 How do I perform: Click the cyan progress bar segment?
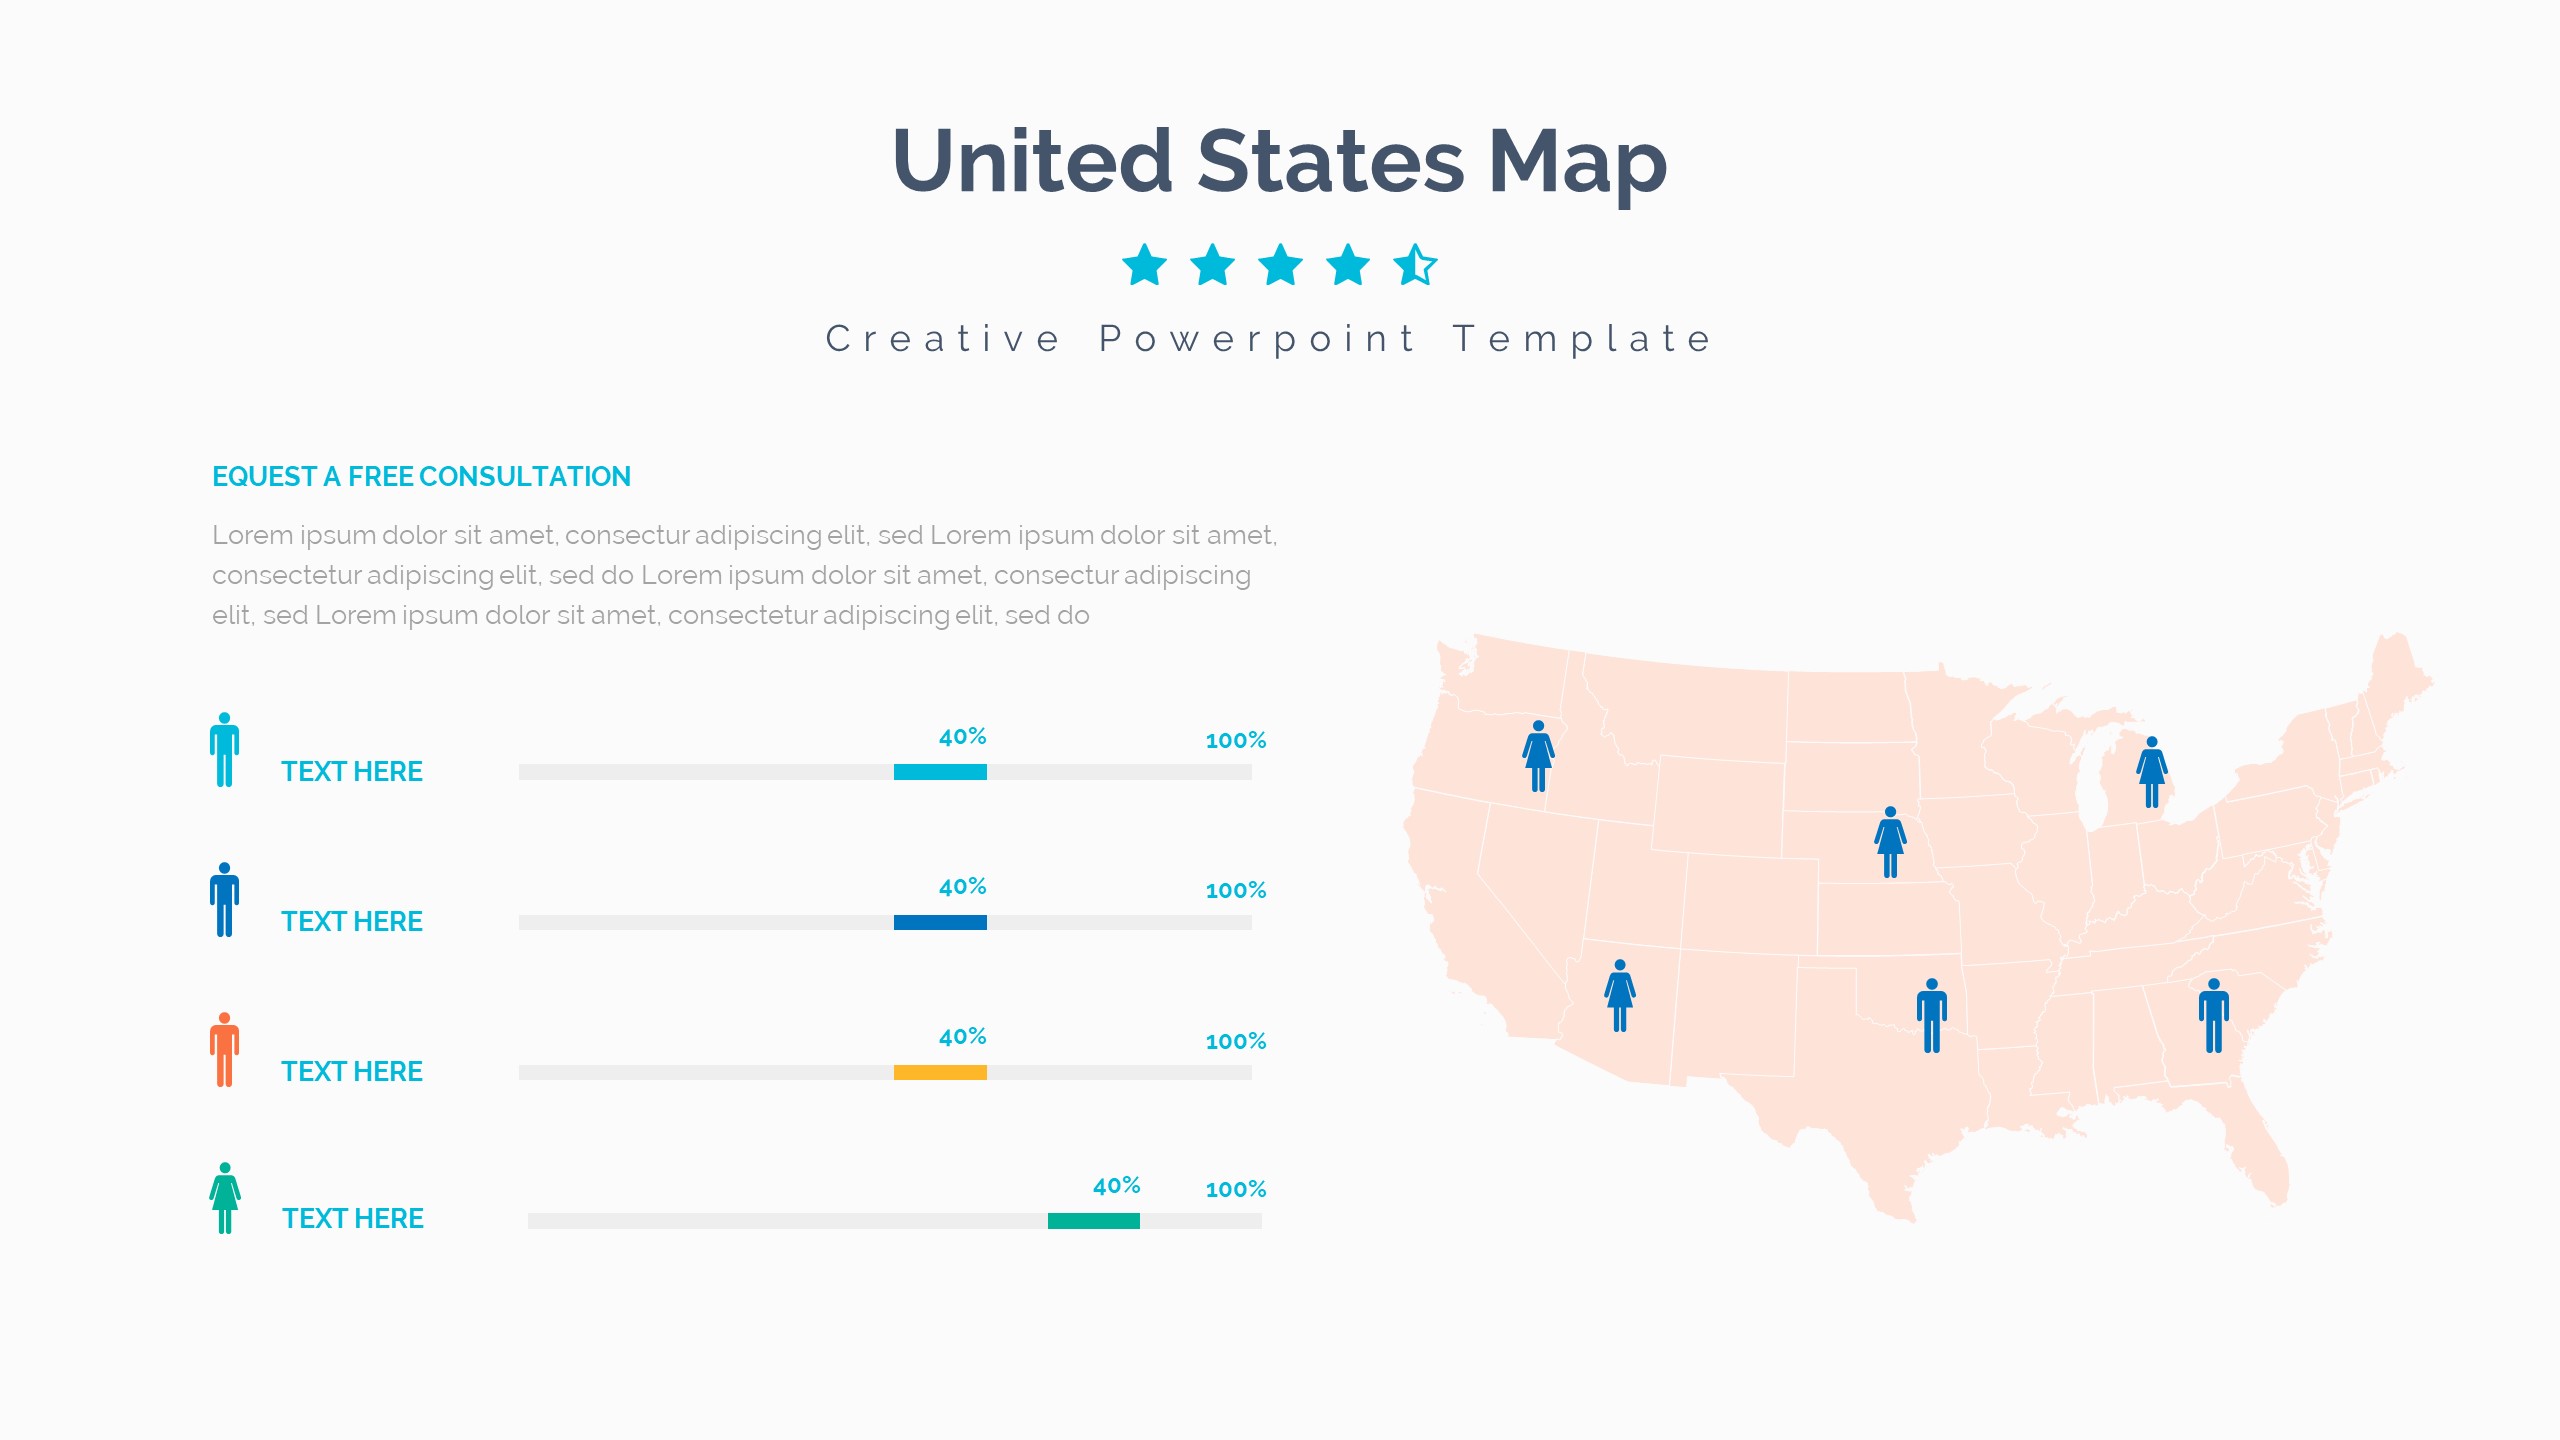[x=940, y=772]
